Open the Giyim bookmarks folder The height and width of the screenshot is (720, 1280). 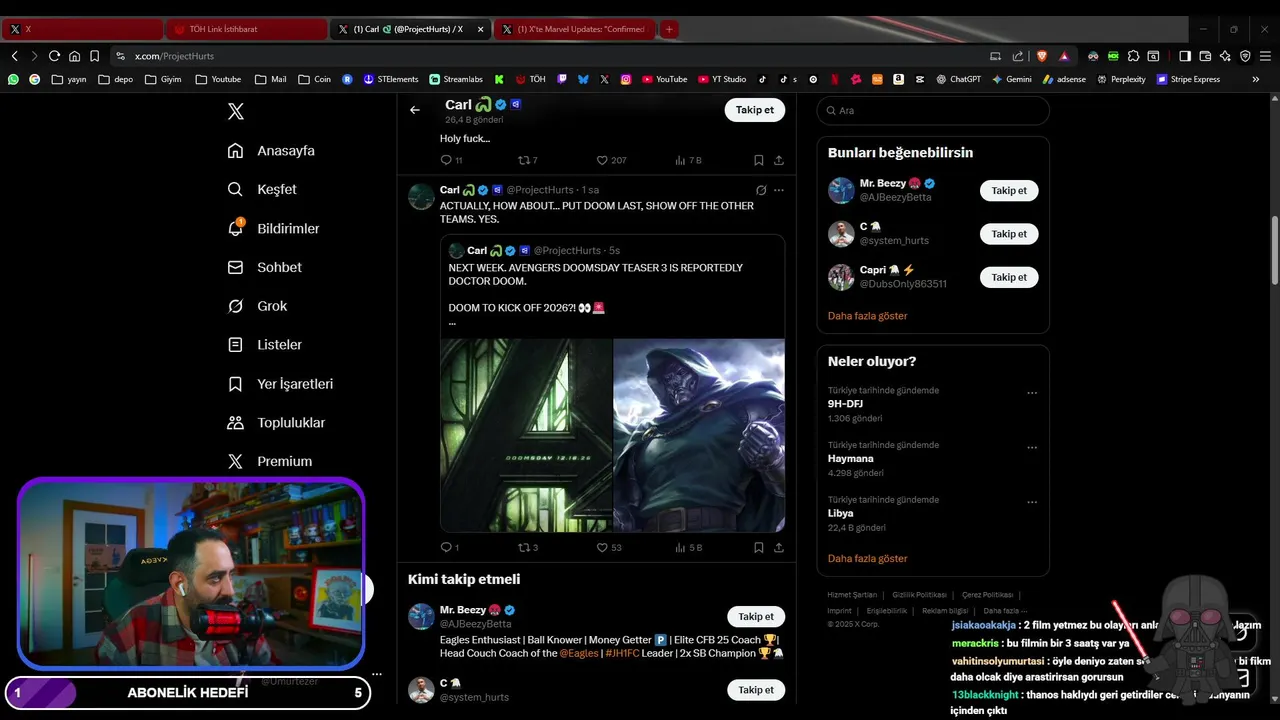coord(164,79)
